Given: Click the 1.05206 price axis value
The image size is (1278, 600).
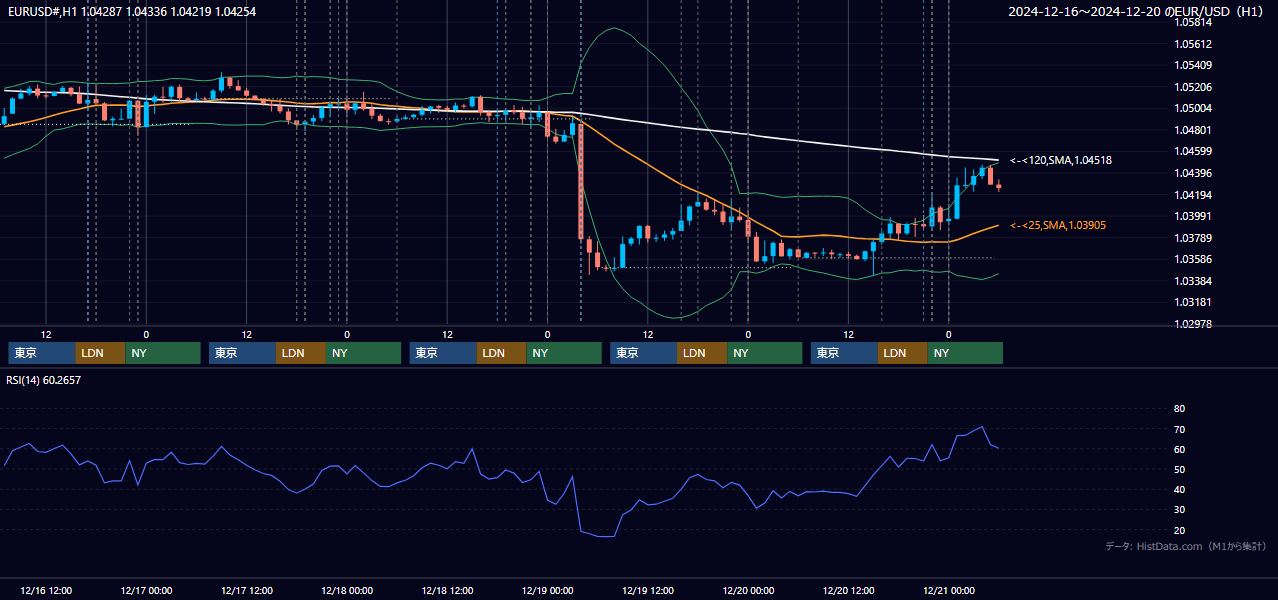Looking at the screenshot, I should coord(1193,87).
